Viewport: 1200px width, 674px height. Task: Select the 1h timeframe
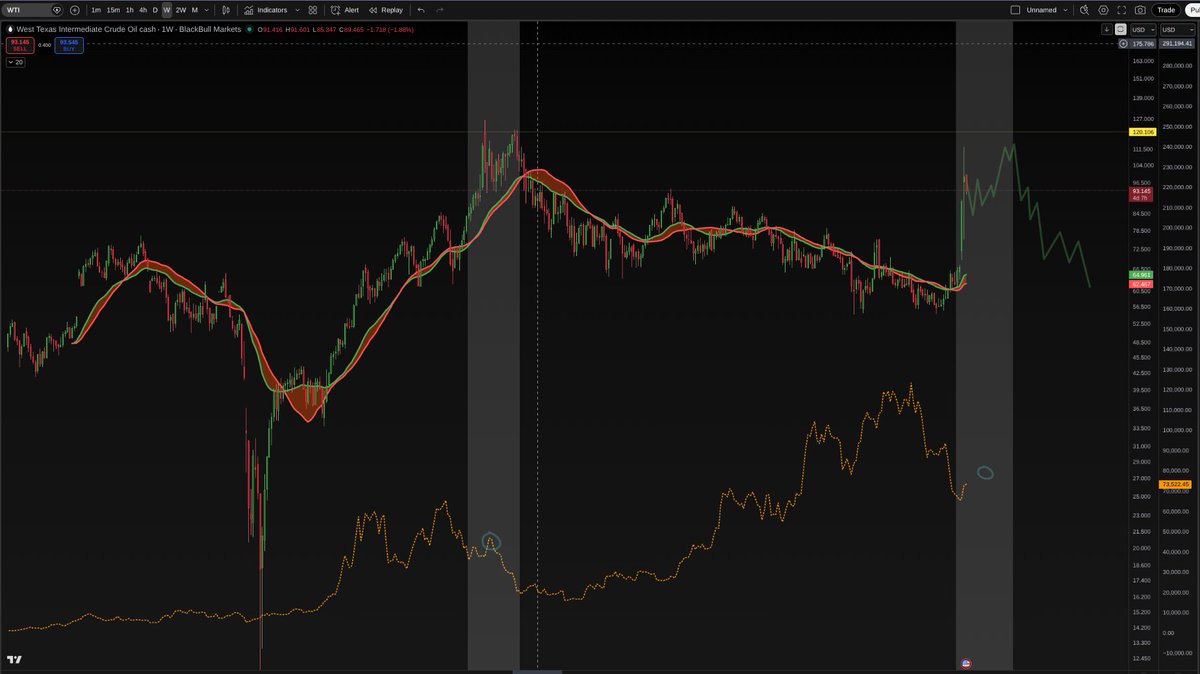(129, 10)
